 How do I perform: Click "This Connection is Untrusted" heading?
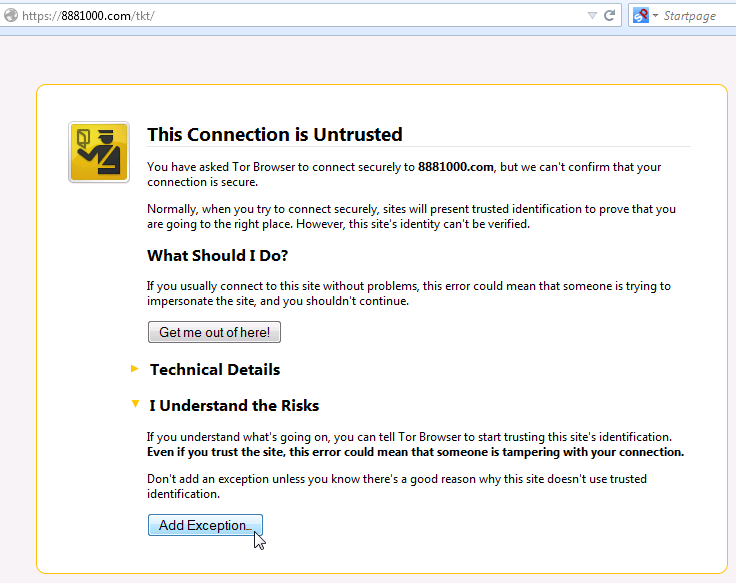(275, 135)
